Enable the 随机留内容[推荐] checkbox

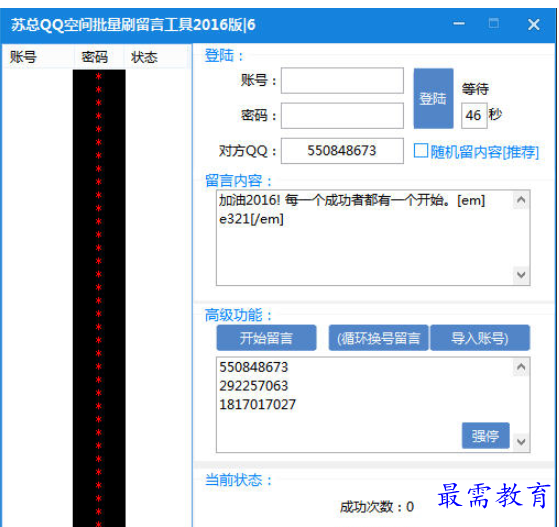tap(421, 151)
